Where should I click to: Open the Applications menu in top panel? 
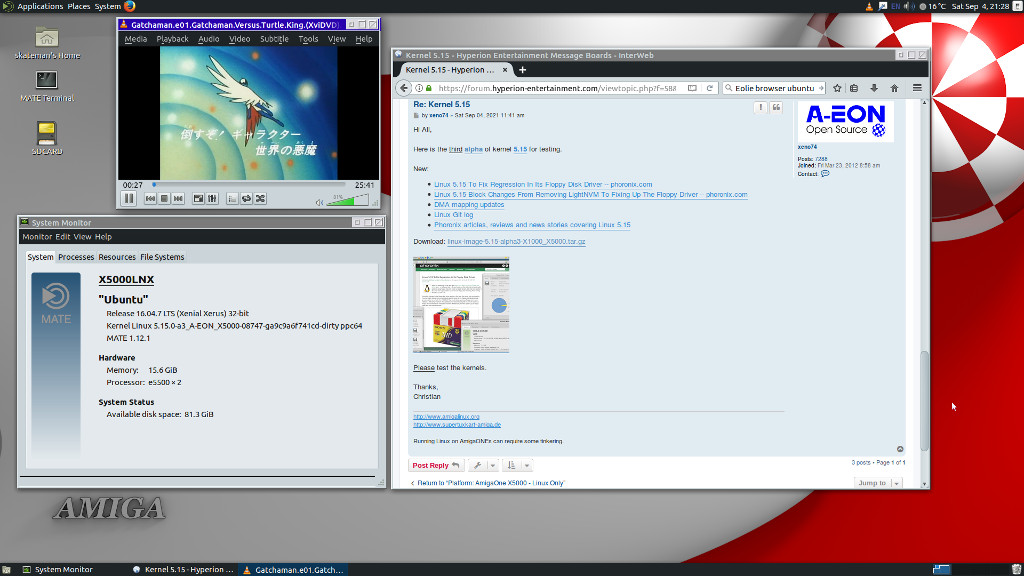point(40,7)
